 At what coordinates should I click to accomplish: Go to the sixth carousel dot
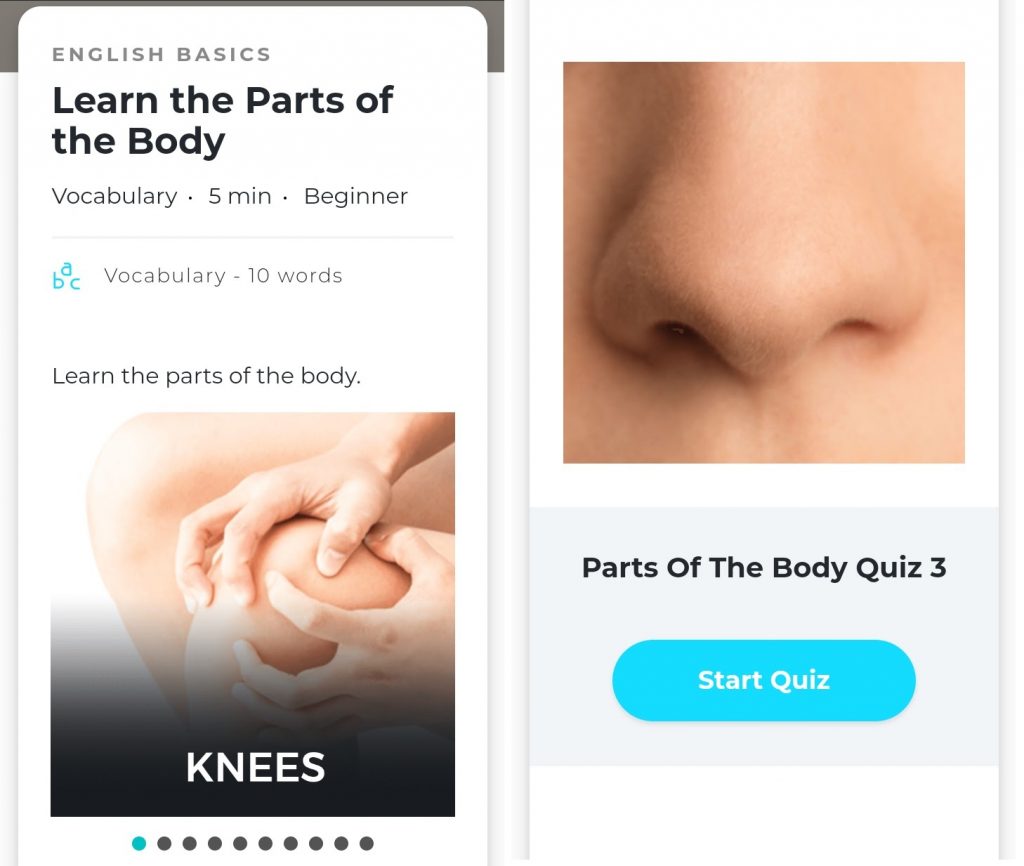point(265,843)
